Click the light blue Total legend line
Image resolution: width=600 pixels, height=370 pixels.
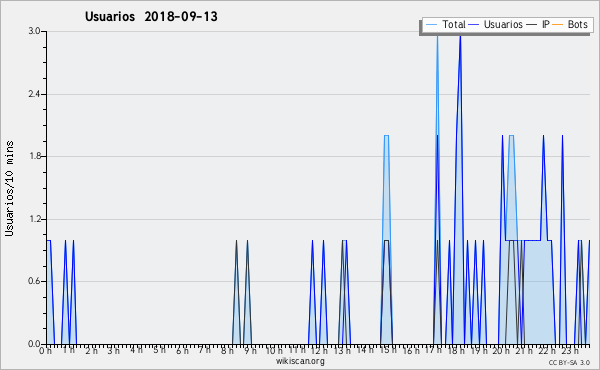[431, 25]
